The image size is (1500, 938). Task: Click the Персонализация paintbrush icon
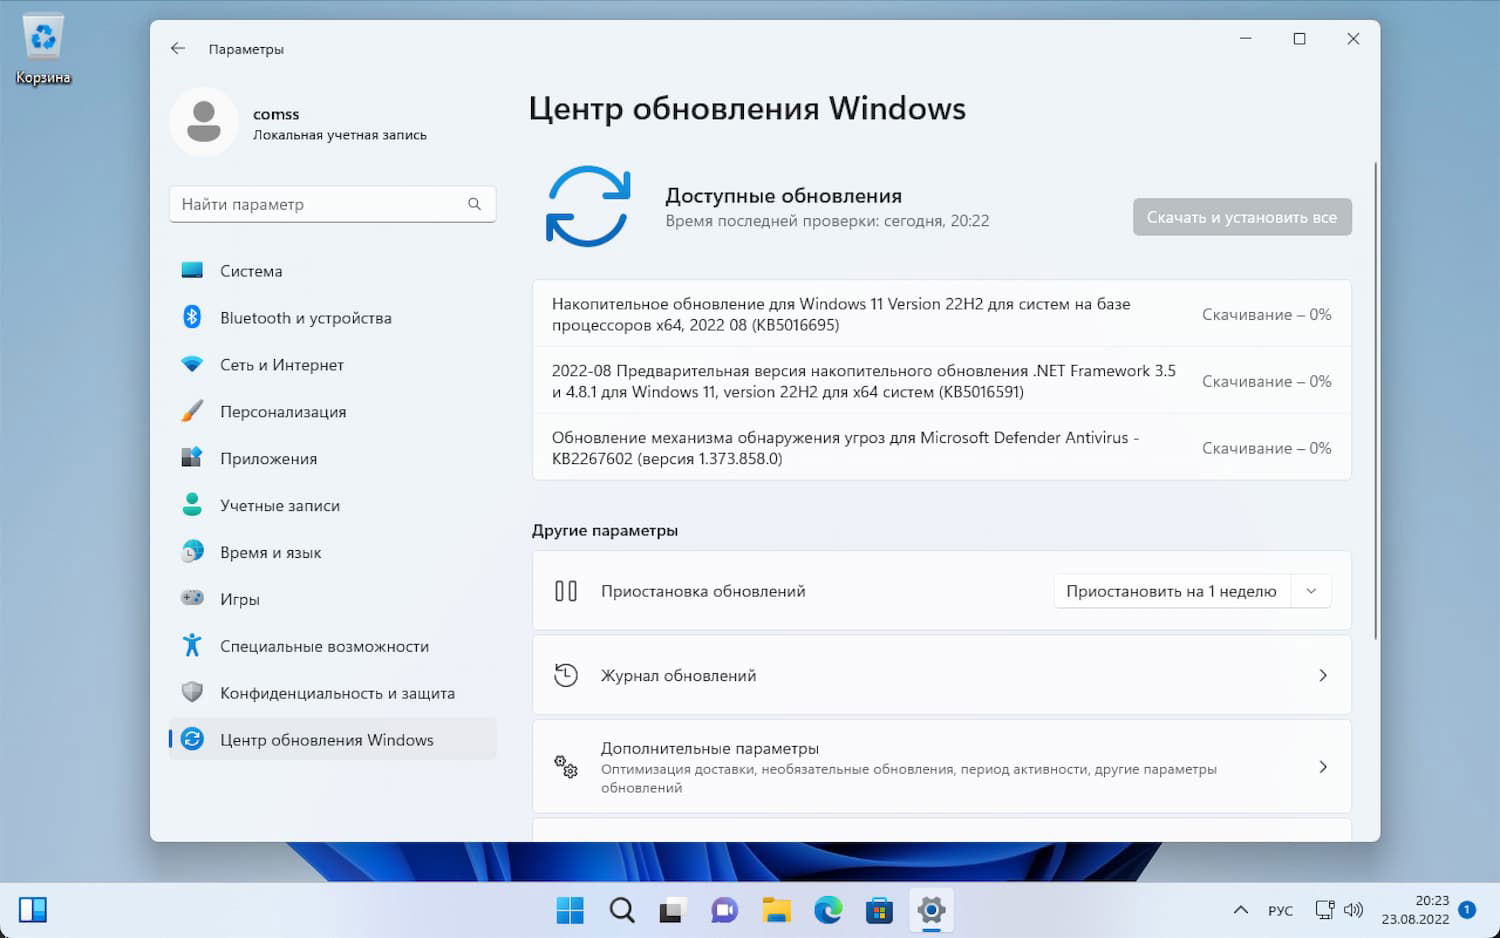tap(192, 411)
